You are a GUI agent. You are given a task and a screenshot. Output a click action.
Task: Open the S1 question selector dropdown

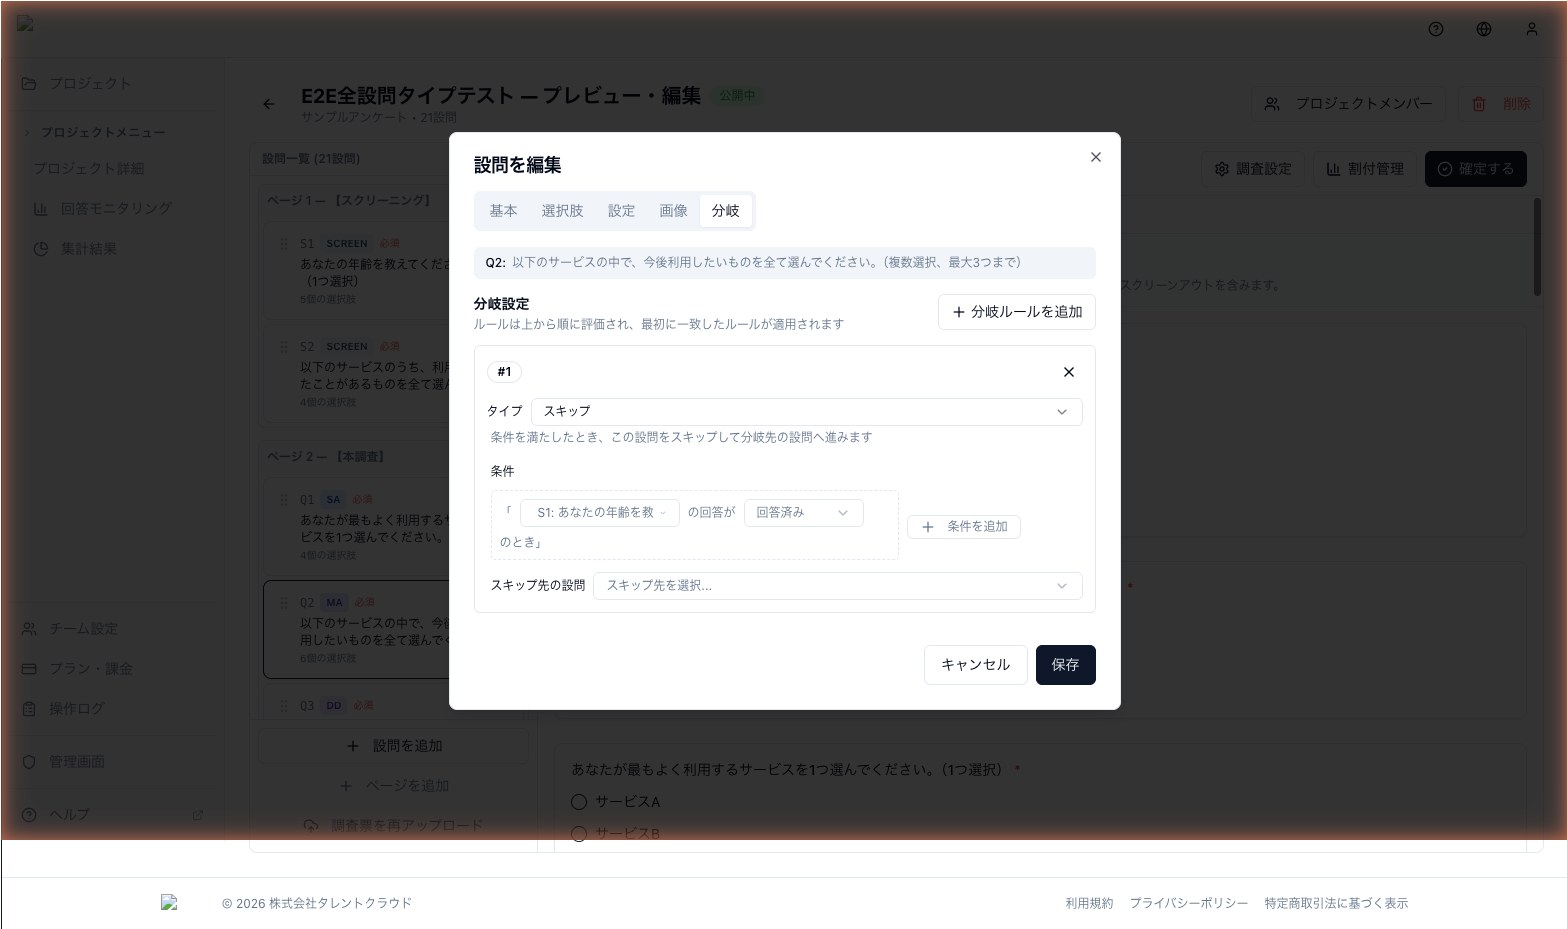[599, 513]
